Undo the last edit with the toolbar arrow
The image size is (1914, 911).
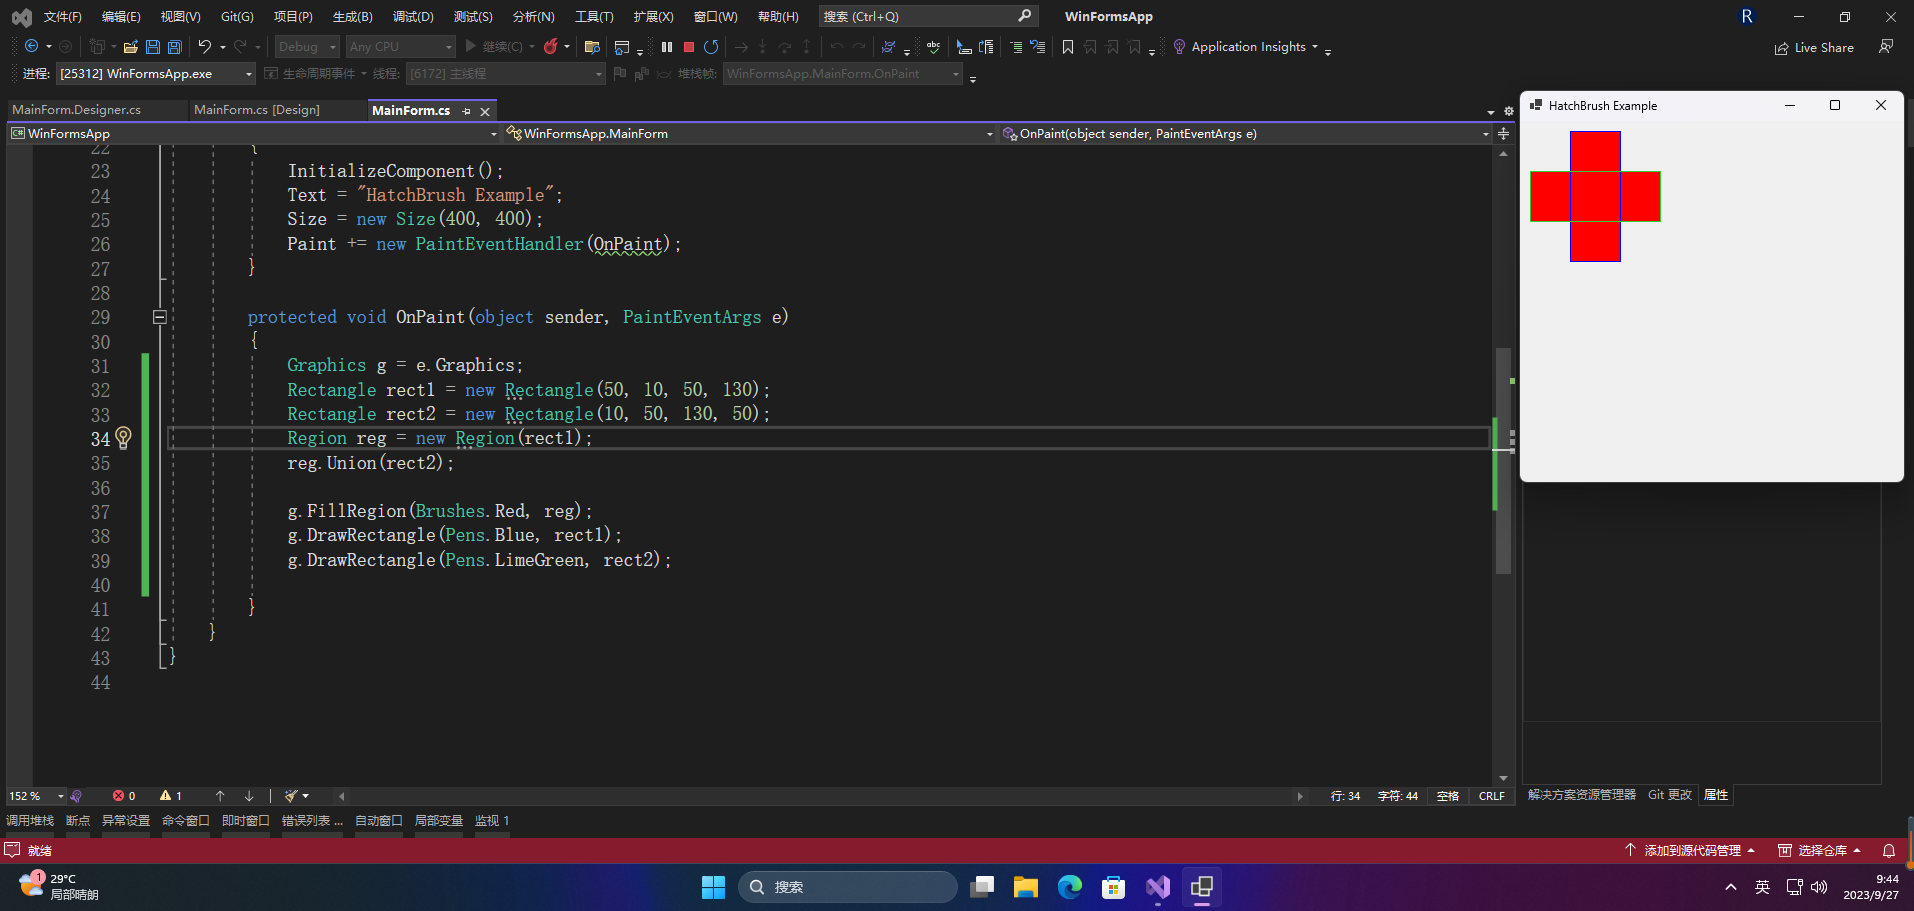point(204,46)
